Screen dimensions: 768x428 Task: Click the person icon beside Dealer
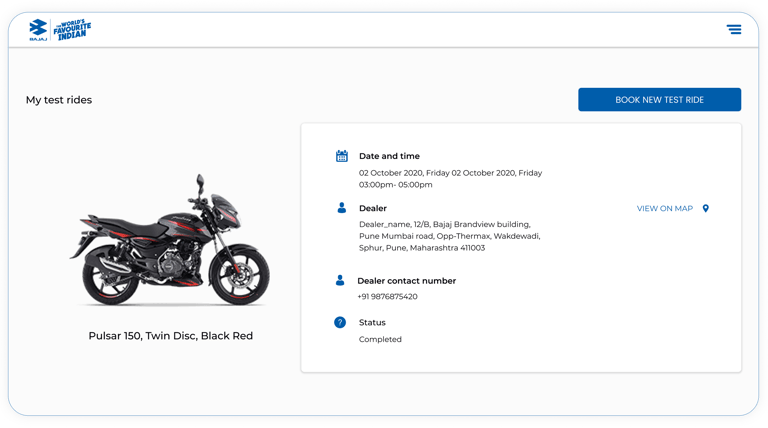click(342, 208)
